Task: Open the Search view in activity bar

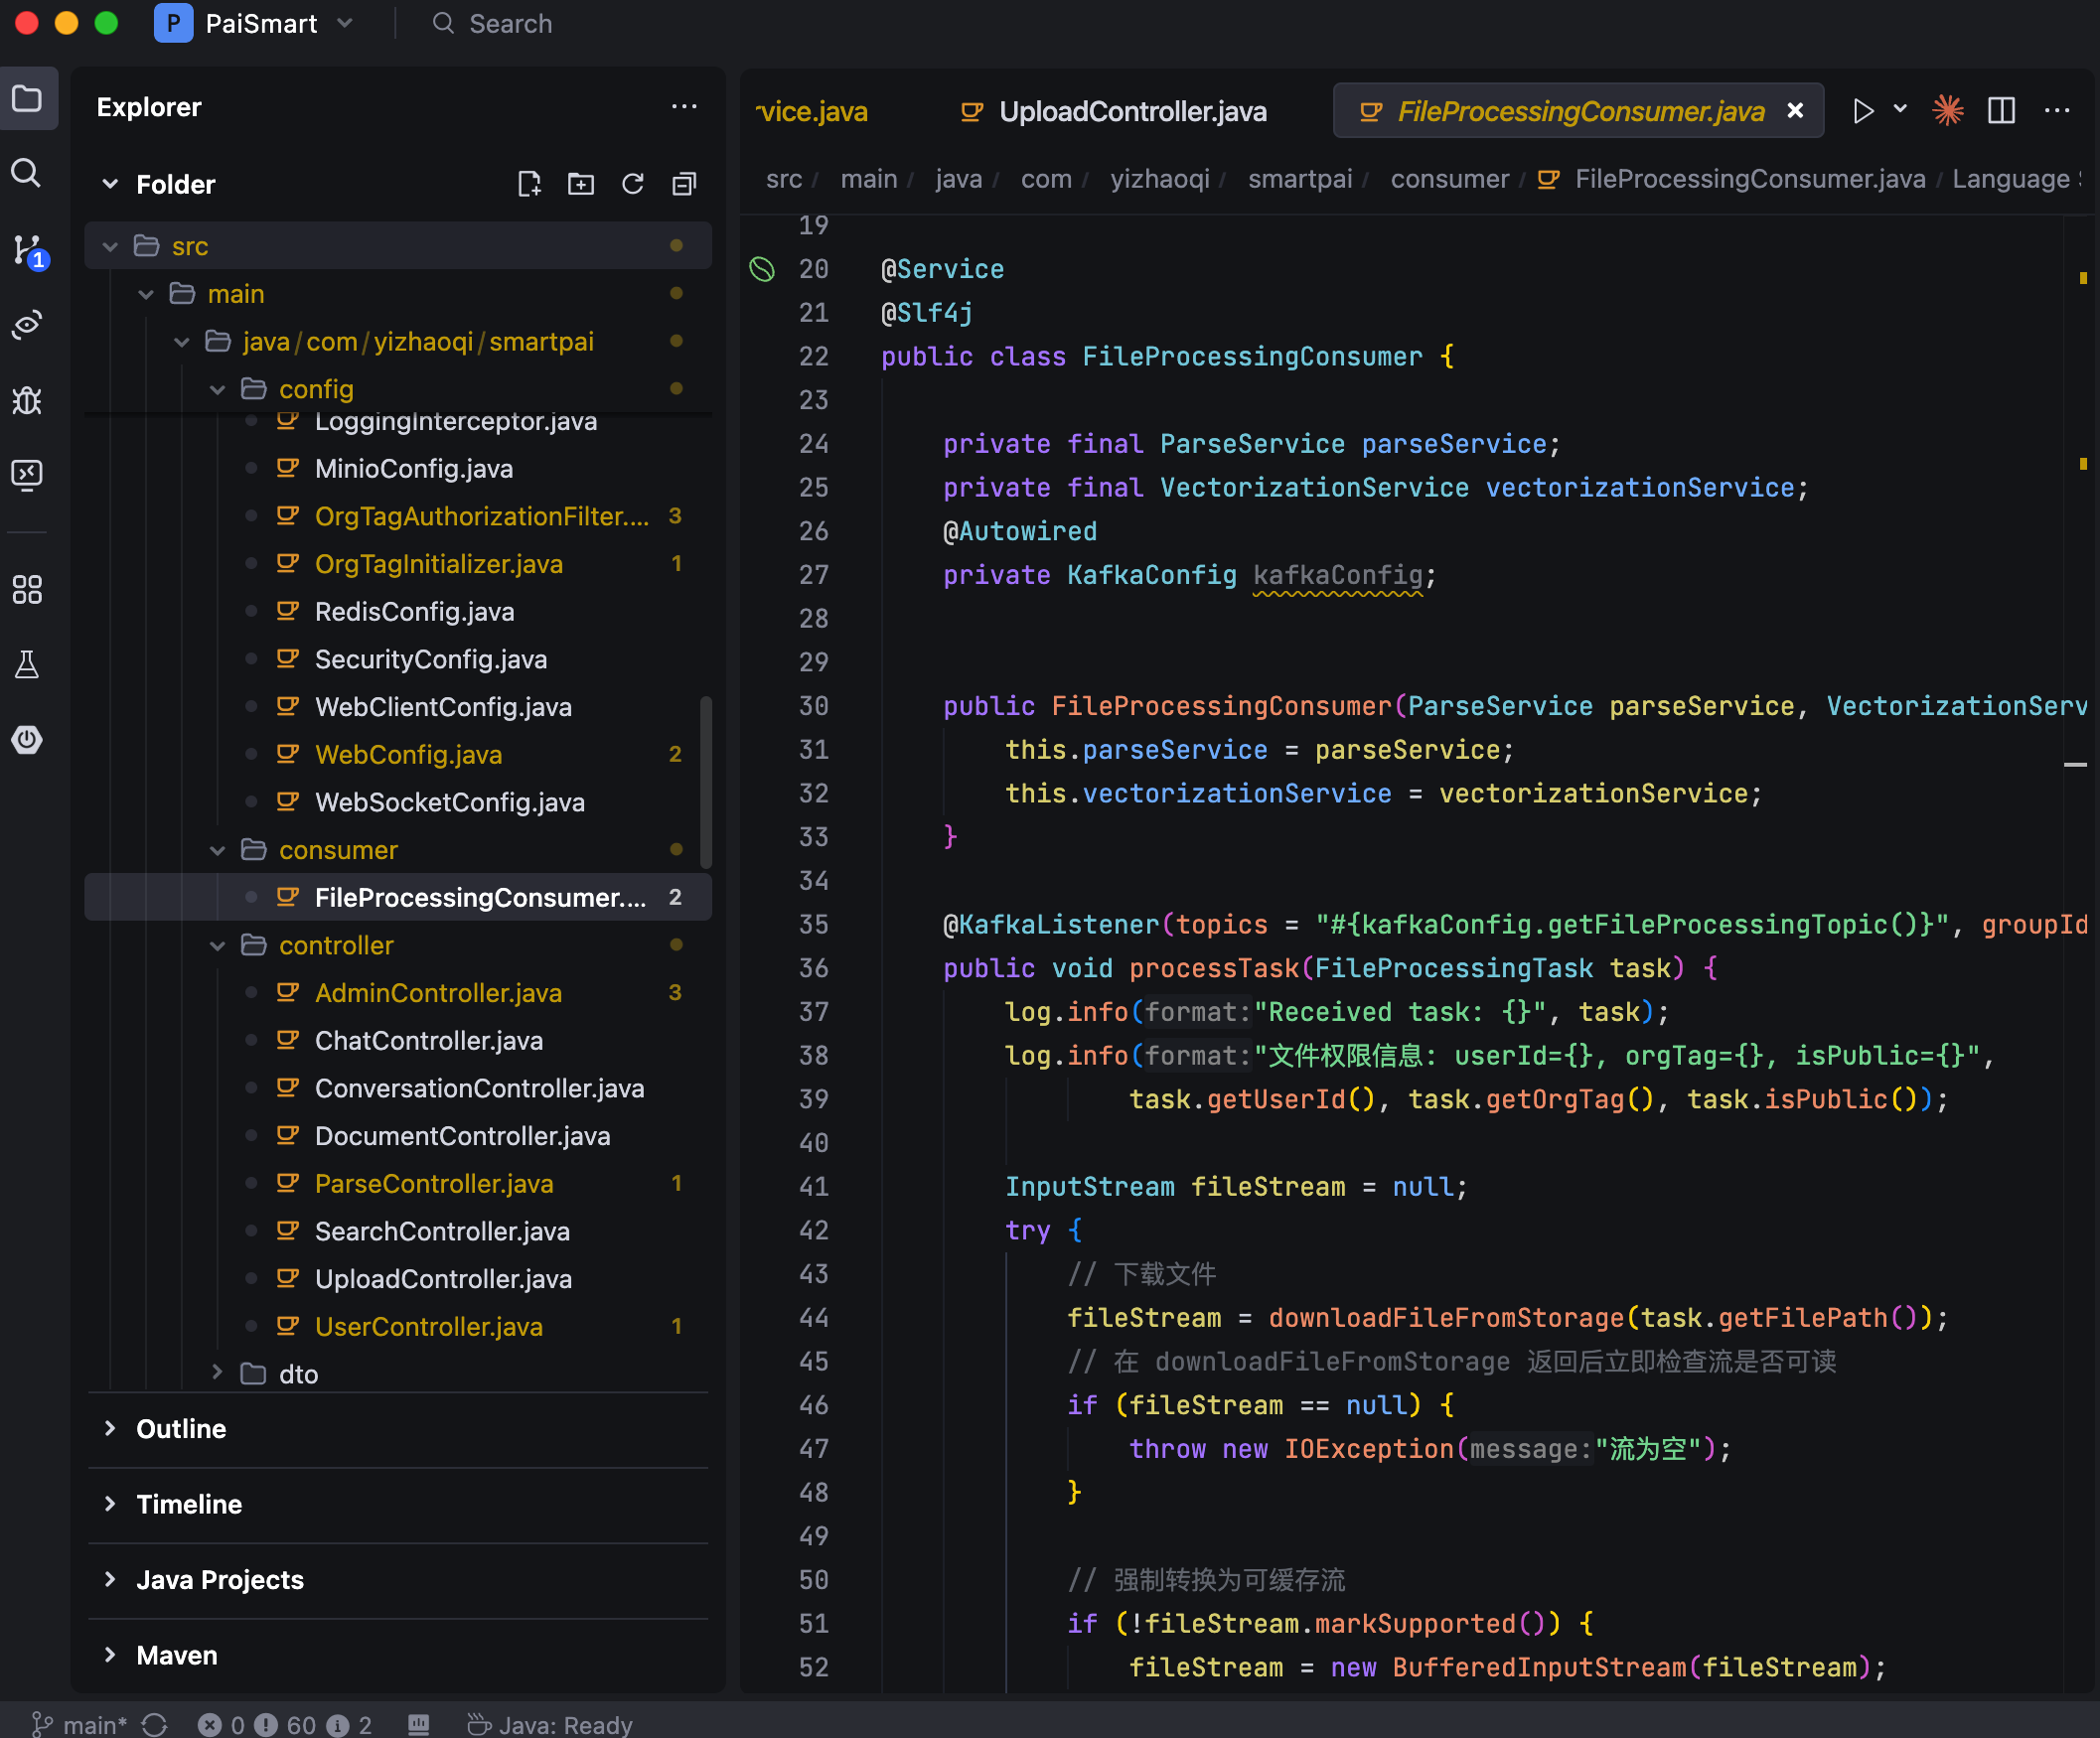Action: point(27,174)
